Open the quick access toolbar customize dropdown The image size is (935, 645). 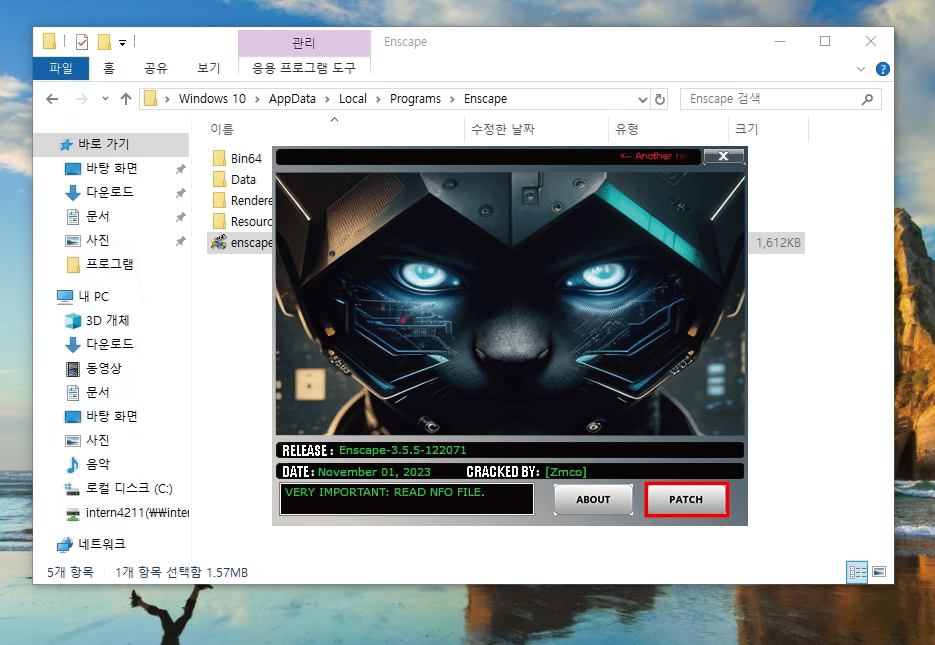pos(122,42)
